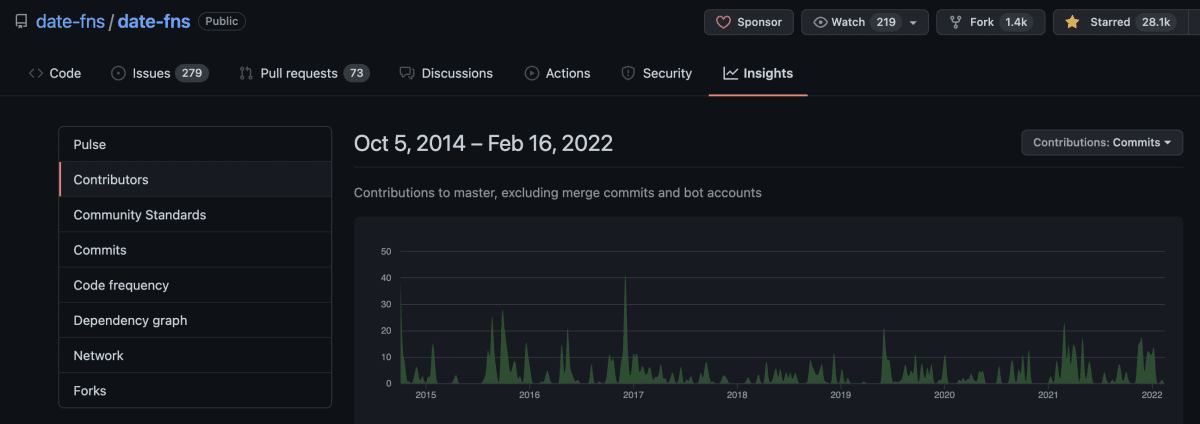Open Network in the sidebar
The width and height of the screenshot is (1200, 424).
pos(195,355)
